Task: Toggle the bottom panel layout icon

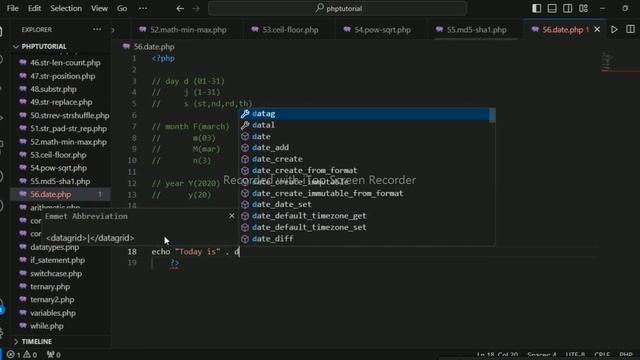Action: (552, 8)
